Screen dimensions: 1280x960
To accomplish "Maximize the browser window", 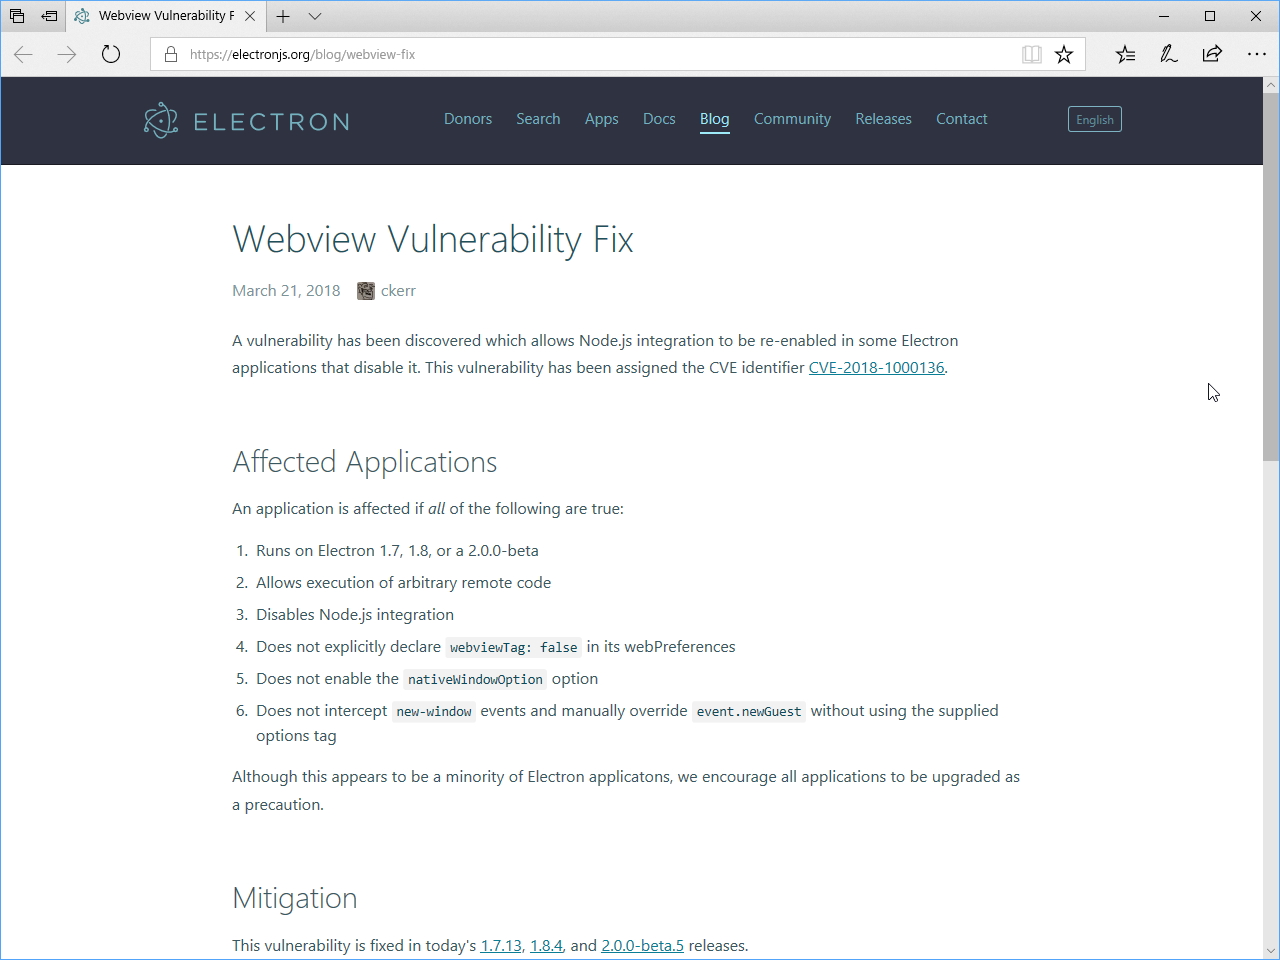I will [x=1210, y=16].
